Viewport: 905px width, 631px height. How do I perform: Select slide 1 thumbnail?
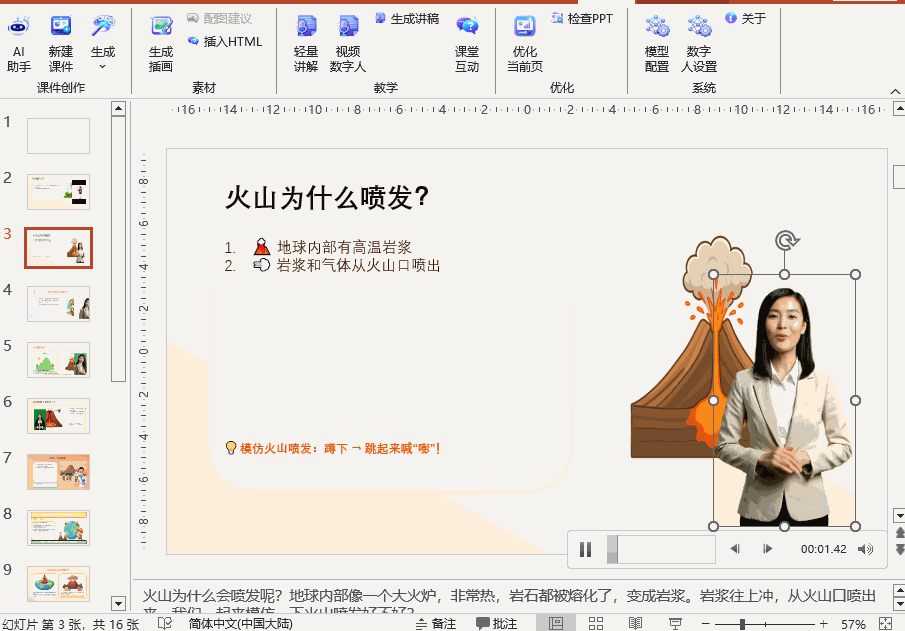point(58,136)
